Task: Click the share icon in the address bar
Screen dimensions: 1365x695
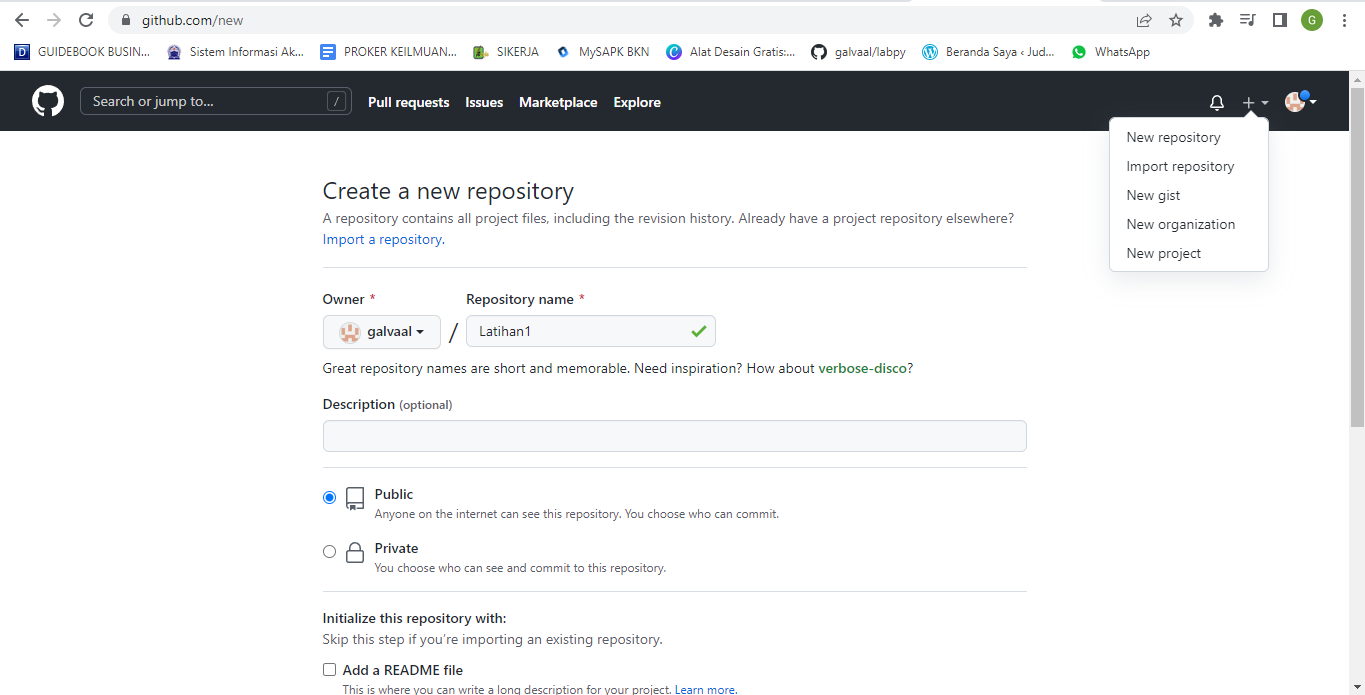Action: click(x=1143, y=19)
